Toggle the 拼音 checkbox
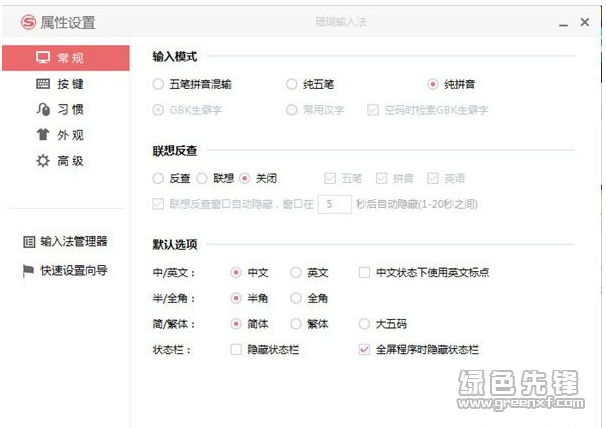606x428 pixels. click(x=381, y=178)
